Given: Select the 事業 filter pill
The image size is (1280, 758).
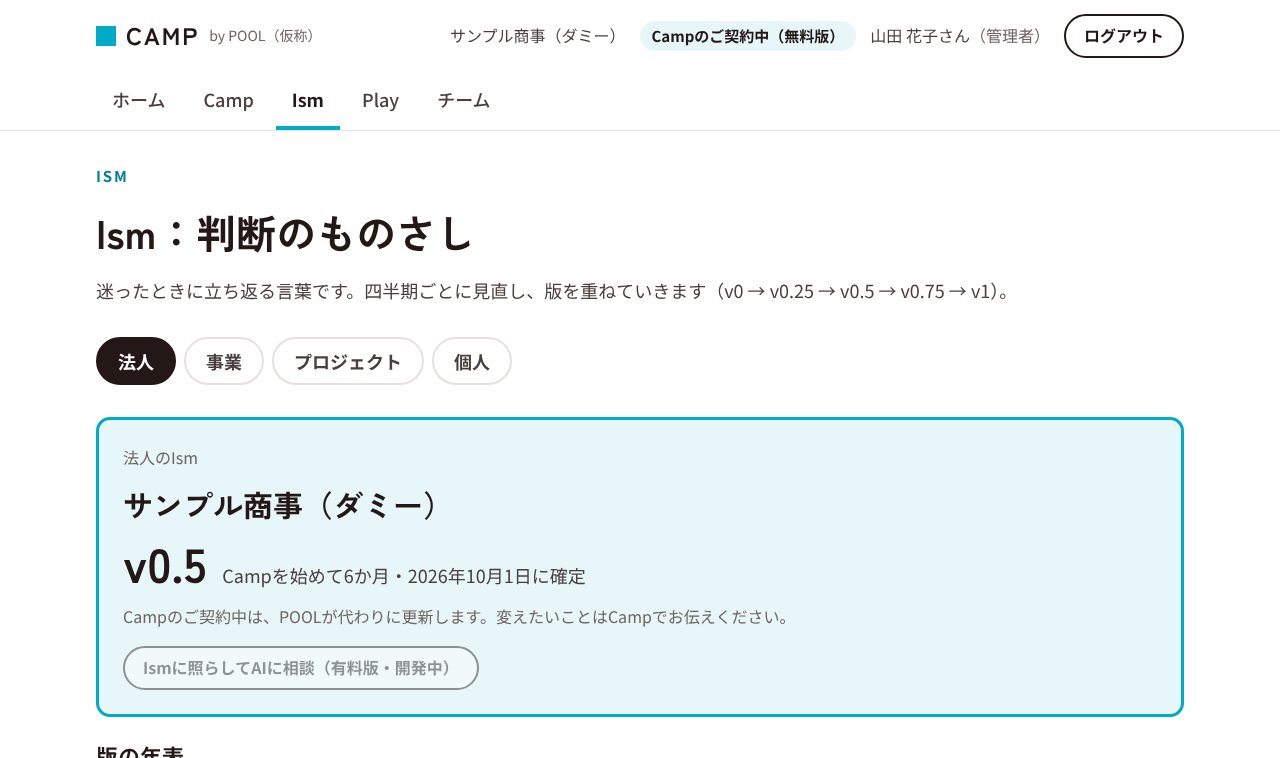Looking at the screenshot, I should pyautogui.click(x=224, y=361).
